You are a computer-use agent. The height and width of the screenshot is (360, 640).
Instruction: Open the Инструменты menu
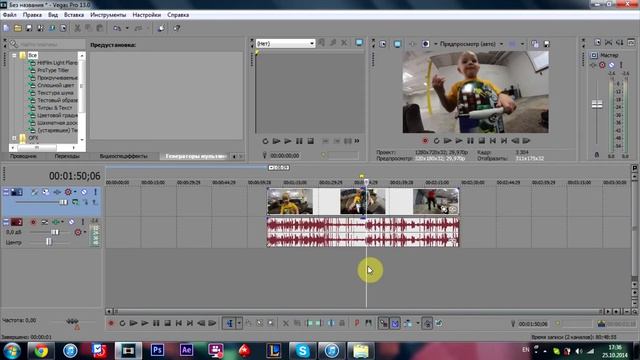[108, 15]
